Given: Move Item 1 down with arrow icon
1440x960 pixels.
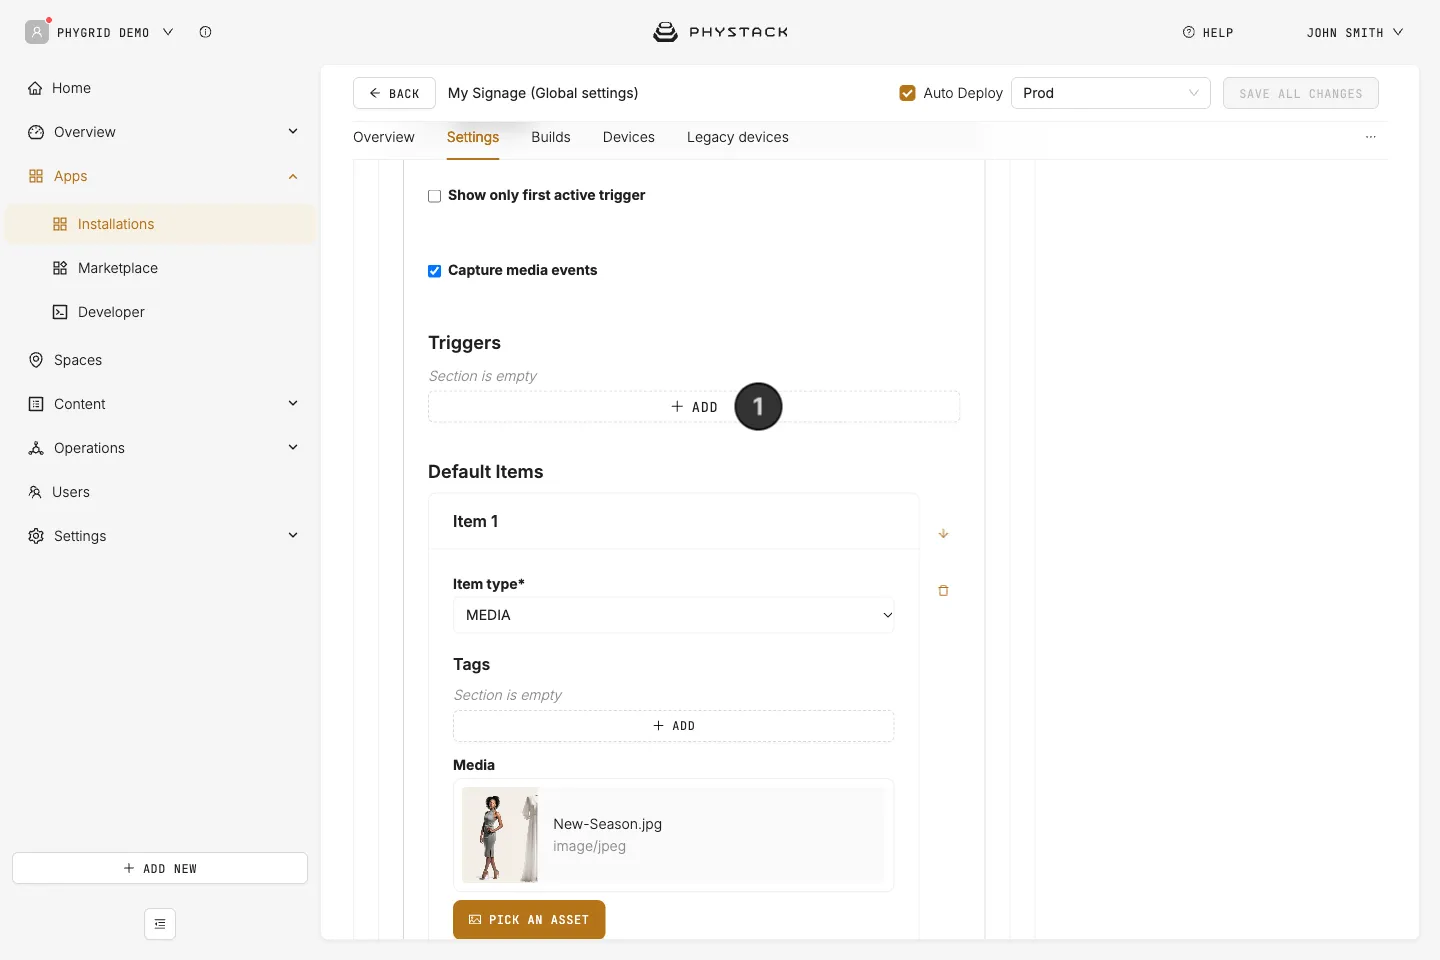Looking at the screenshot, I should tap(943, 534).
